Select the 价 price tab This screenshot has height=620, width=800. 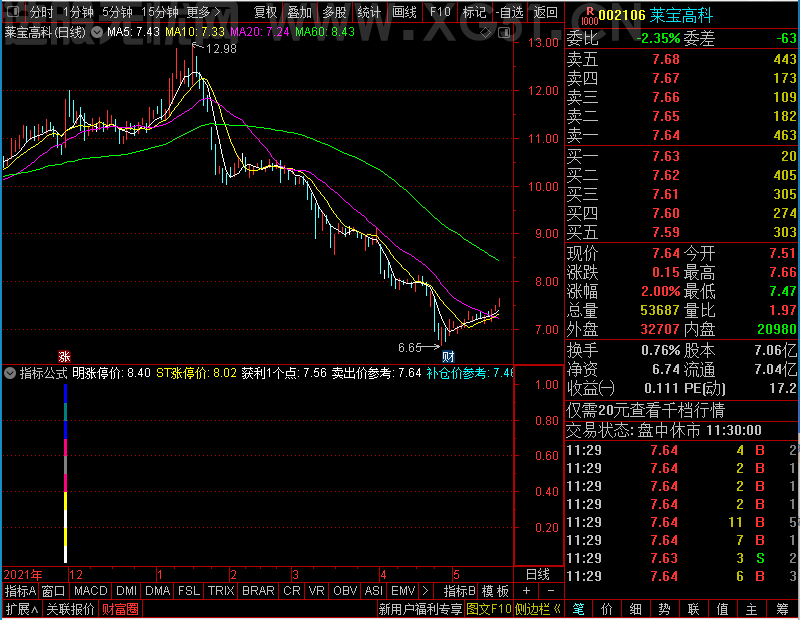point(607,609)
